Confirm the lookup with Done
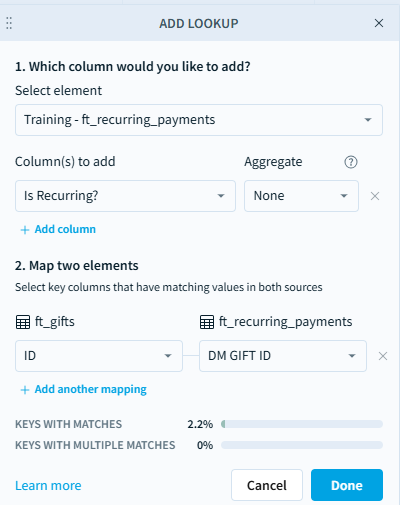The width and height of the screenshot is (400, 505). (347, 485)
